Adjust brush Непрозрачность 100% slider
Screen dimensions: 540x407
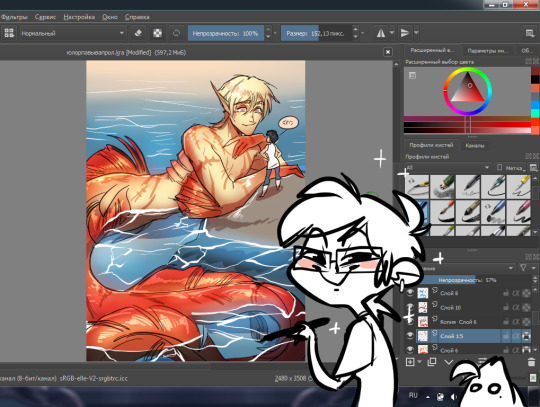pyautogui.click(x=226, y=33)
